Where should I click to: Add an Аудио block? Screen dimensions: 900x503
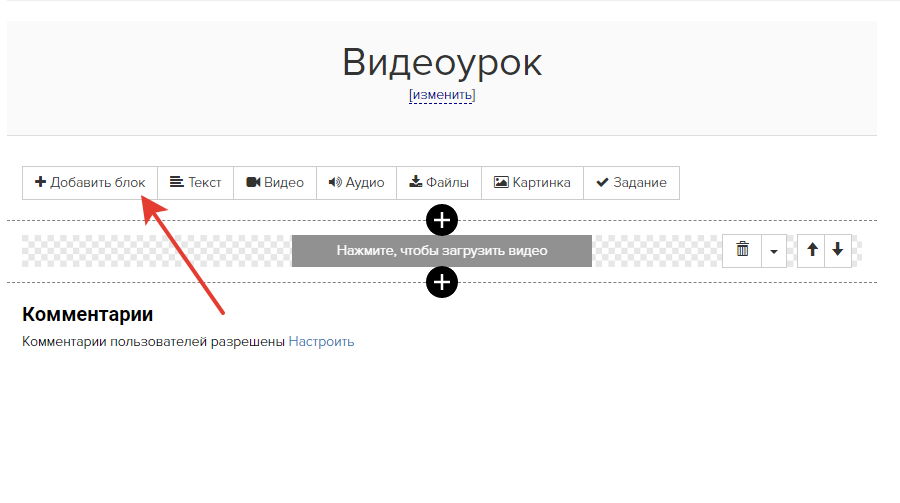click(356, 183)
